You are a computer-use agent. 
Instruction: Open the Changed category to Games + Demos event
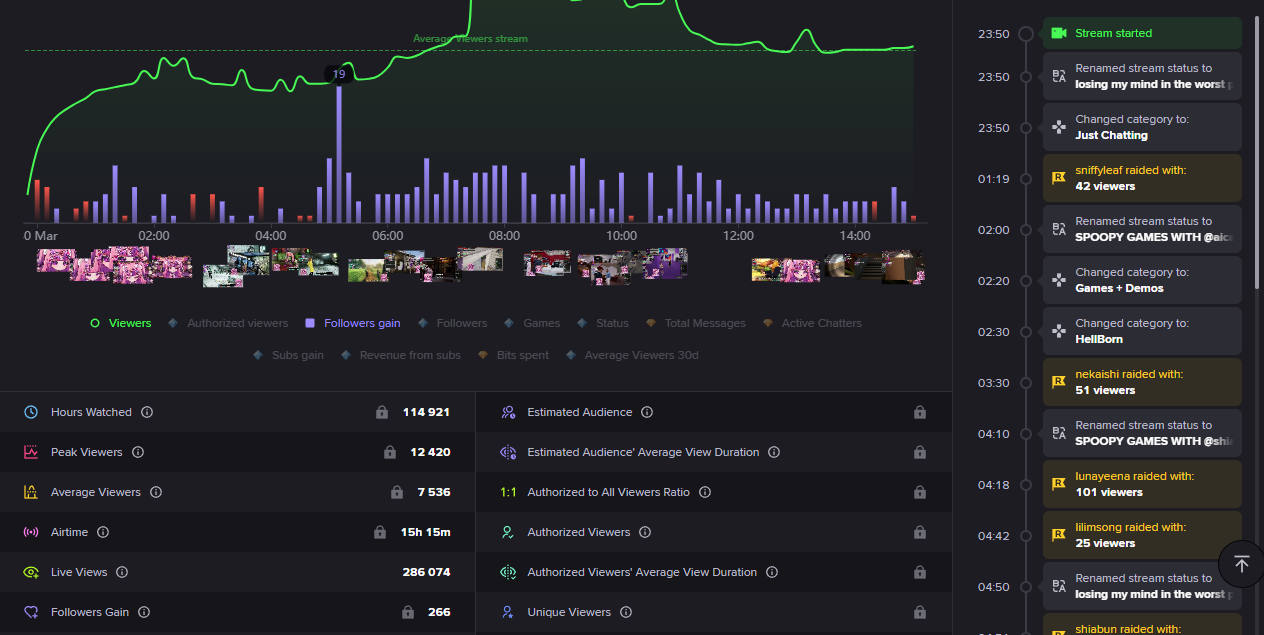click(x=1142, y=280)
